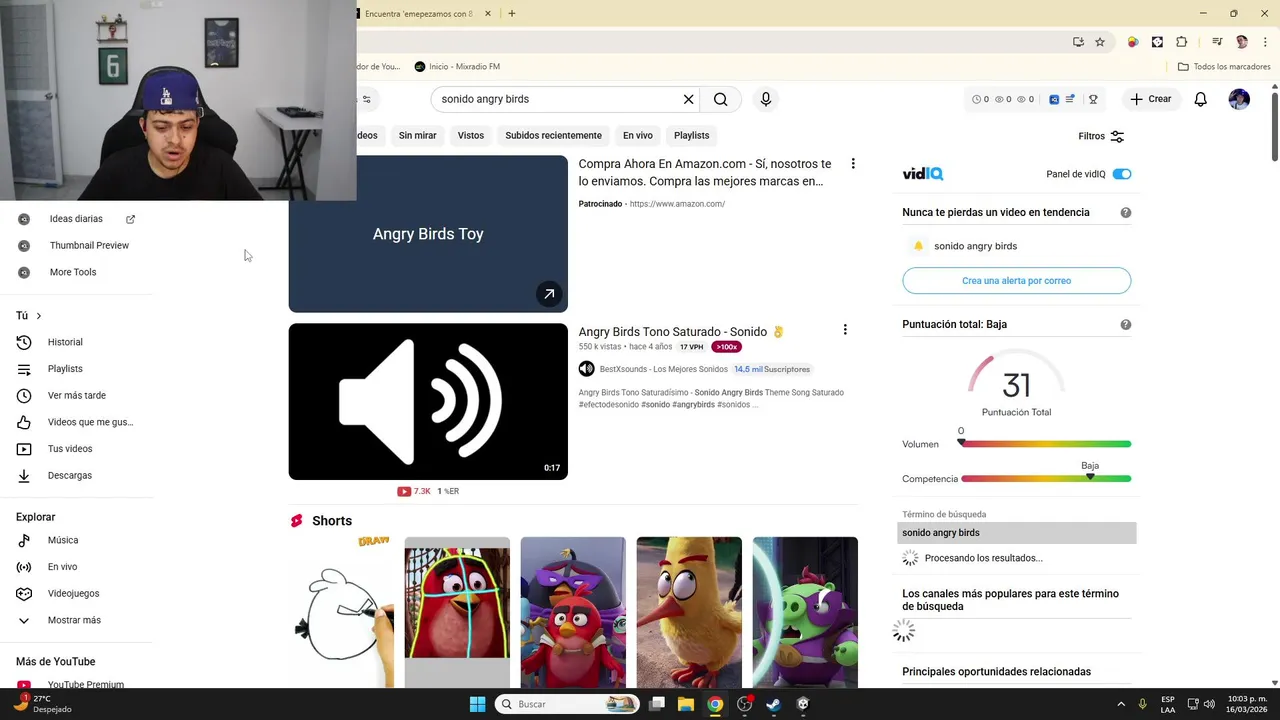
Task: Open the yellow bird Short thumbnail
Action: pos(689,612)
